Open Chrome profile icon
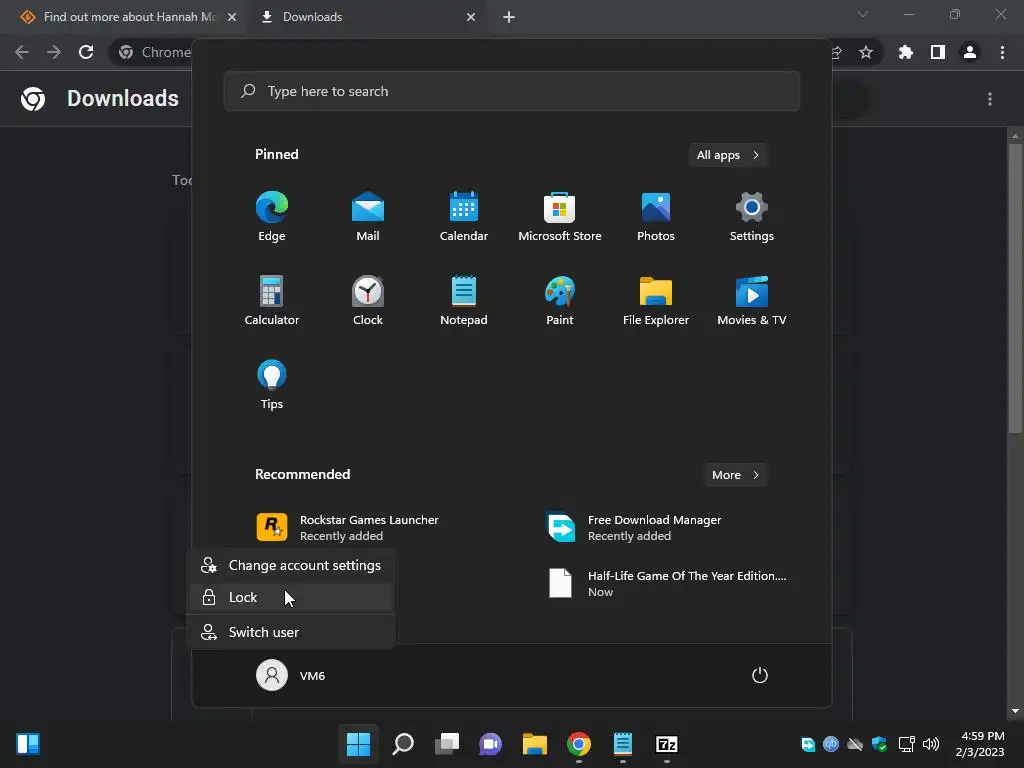This screenshot has height=768, width=1024. point(970,52)
